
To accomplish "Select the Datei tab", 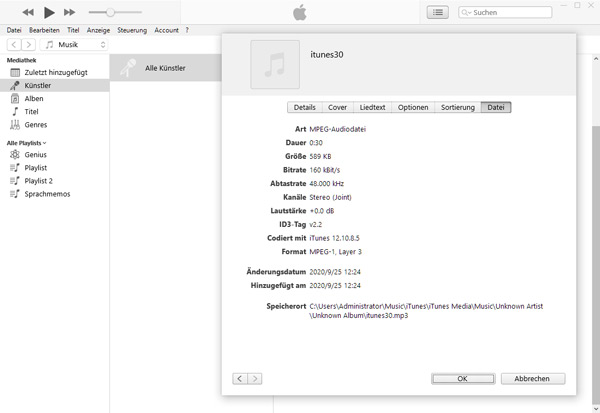I will click(496, 108).
